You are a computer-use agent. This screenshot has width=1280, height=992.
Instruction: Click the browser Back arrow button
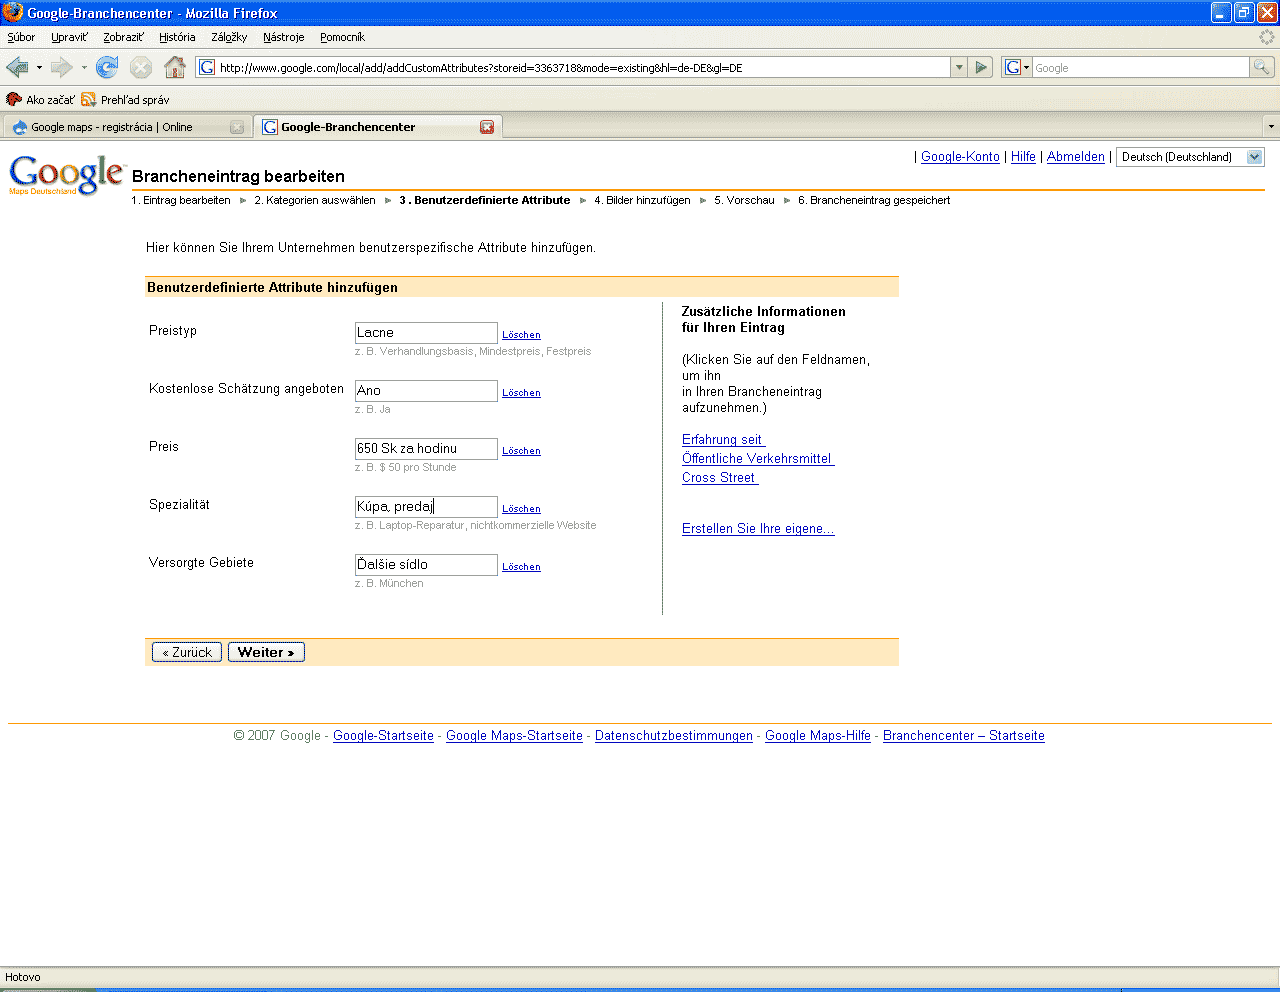pos(17,67)
